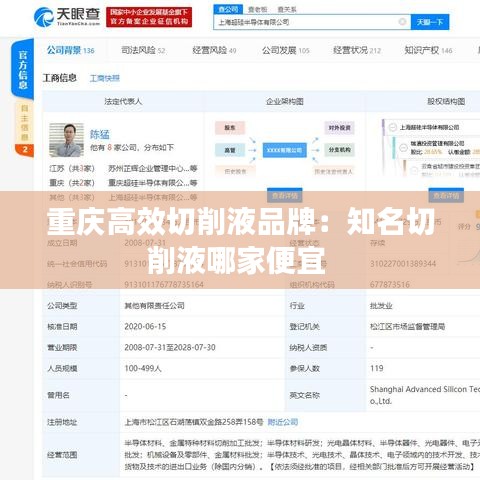Click the 对外投资 box in structure diagram

tap(339, 128)
